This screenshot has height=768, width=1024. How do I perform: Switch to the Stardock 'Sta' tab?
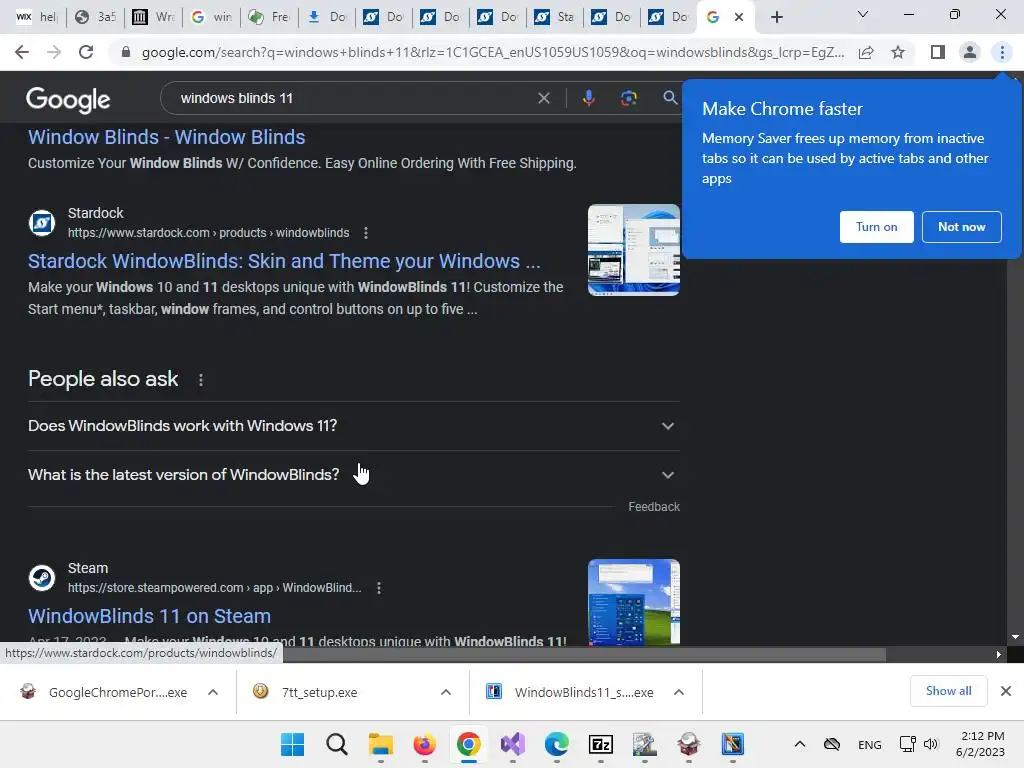click(554, 17)
